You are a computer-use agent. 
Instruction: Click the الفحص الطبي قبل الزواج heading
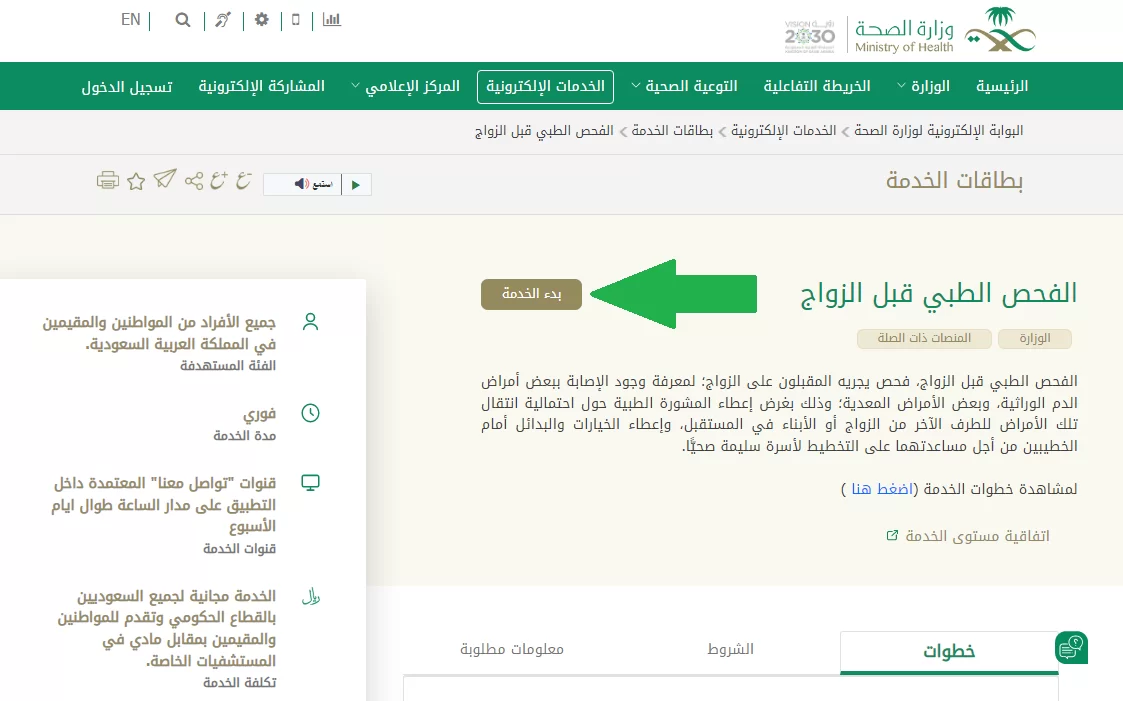[x=938, y=294]
